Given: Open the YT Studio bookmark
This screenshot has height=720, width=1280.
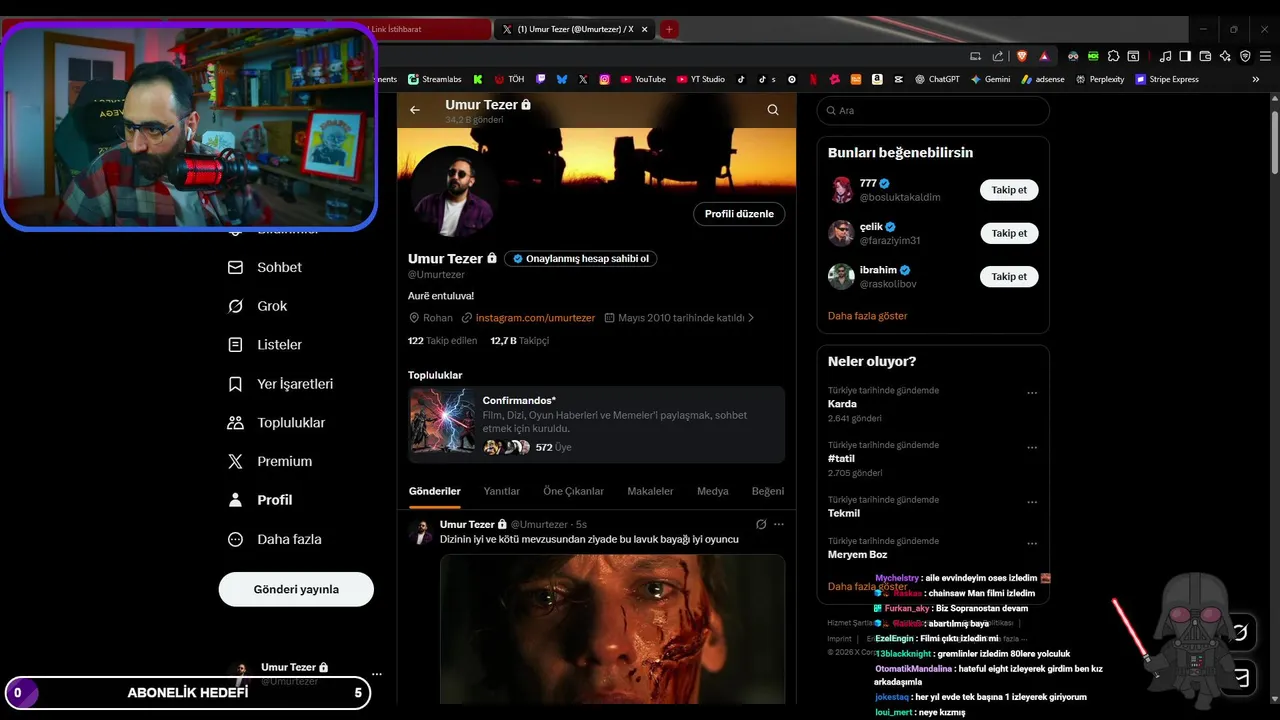Looking at the screenshot, I should (x=701, y=79).
